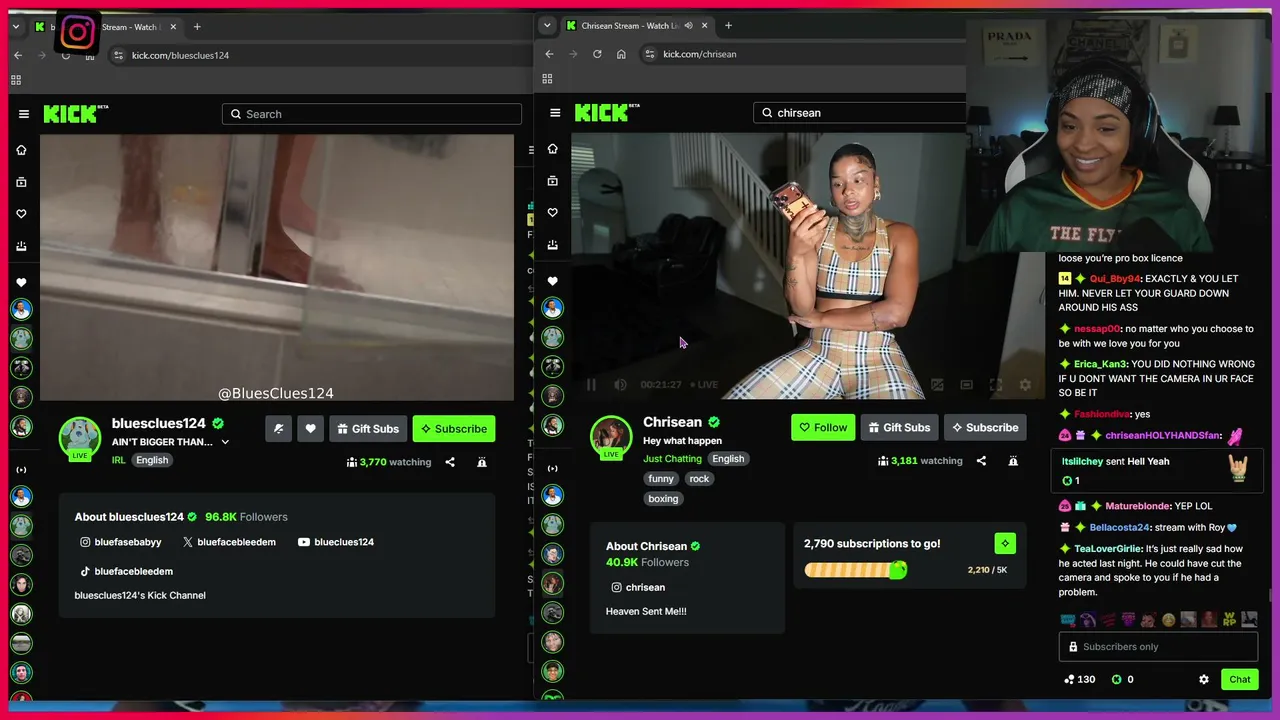
Task: Open bluefacebleedem X profile link
Action: pyautogui.click(x=229, y=542)
